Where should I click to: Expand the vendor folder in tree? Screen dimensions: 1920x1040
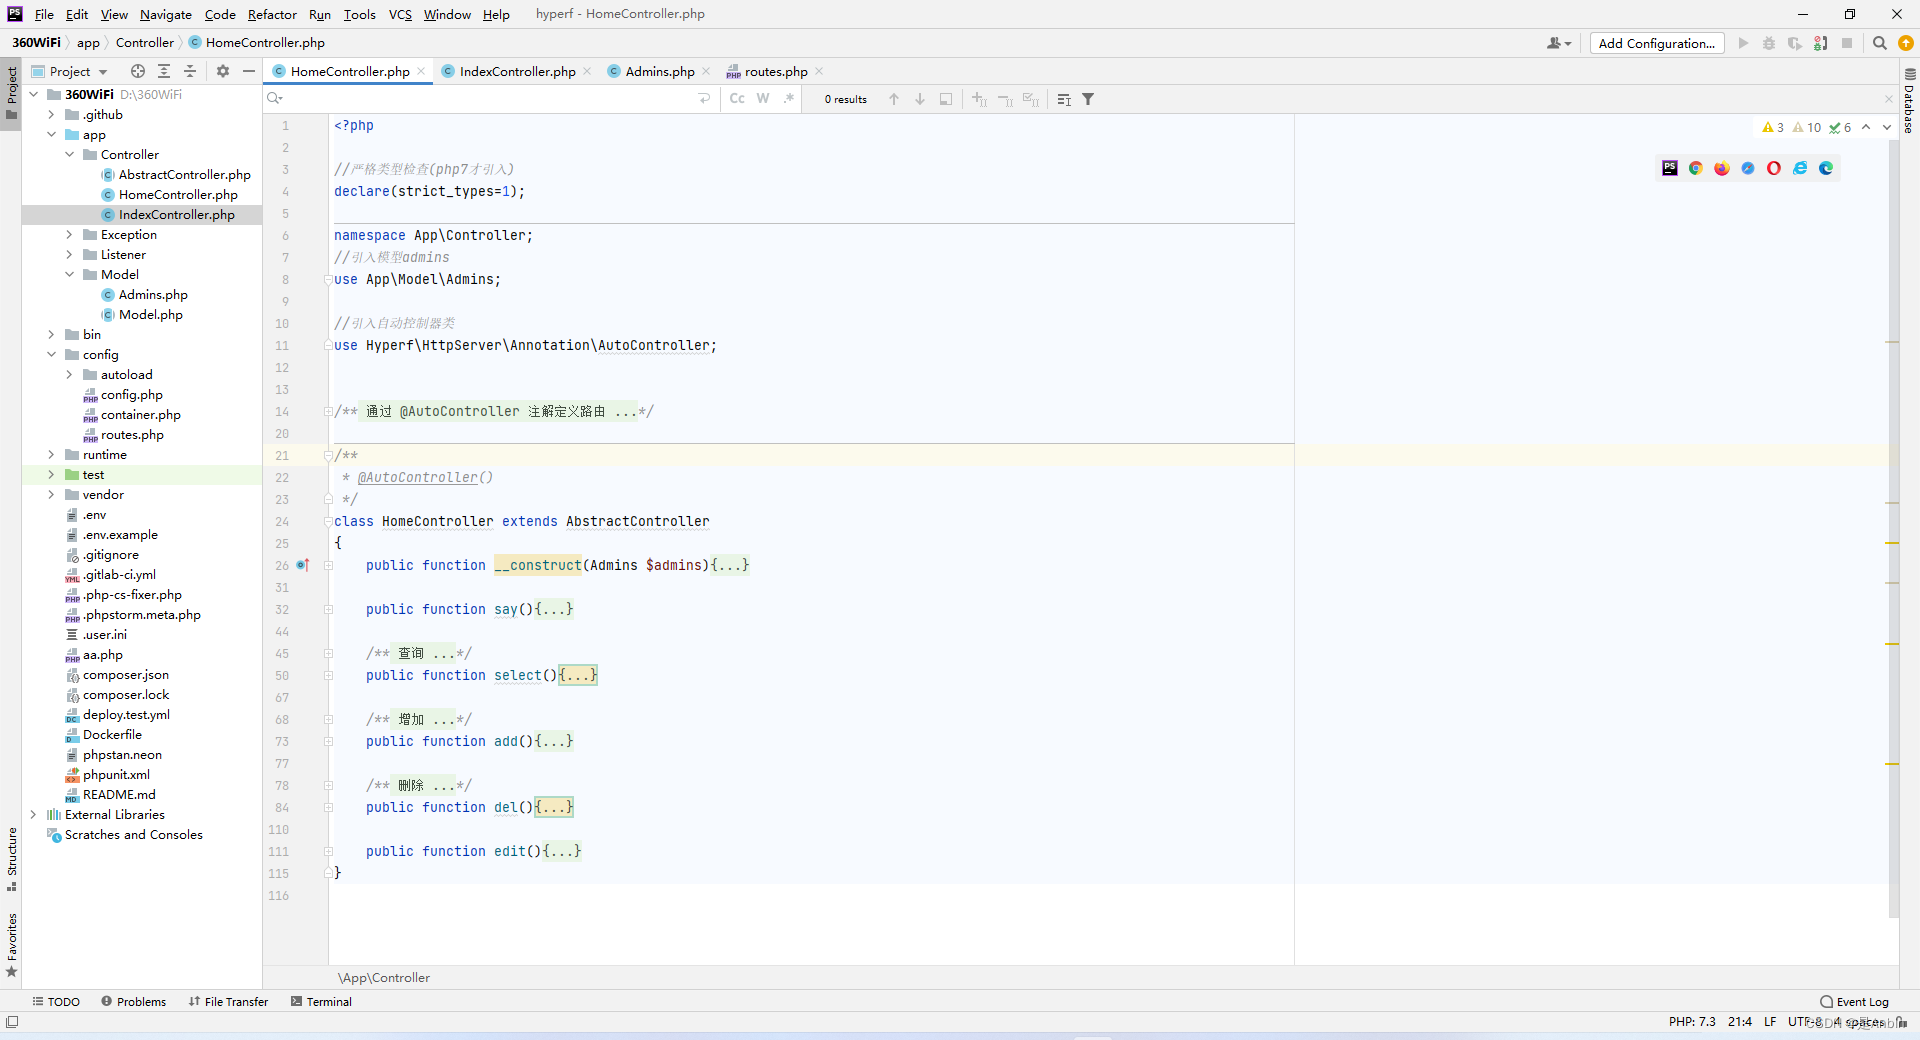pos(51,495)
